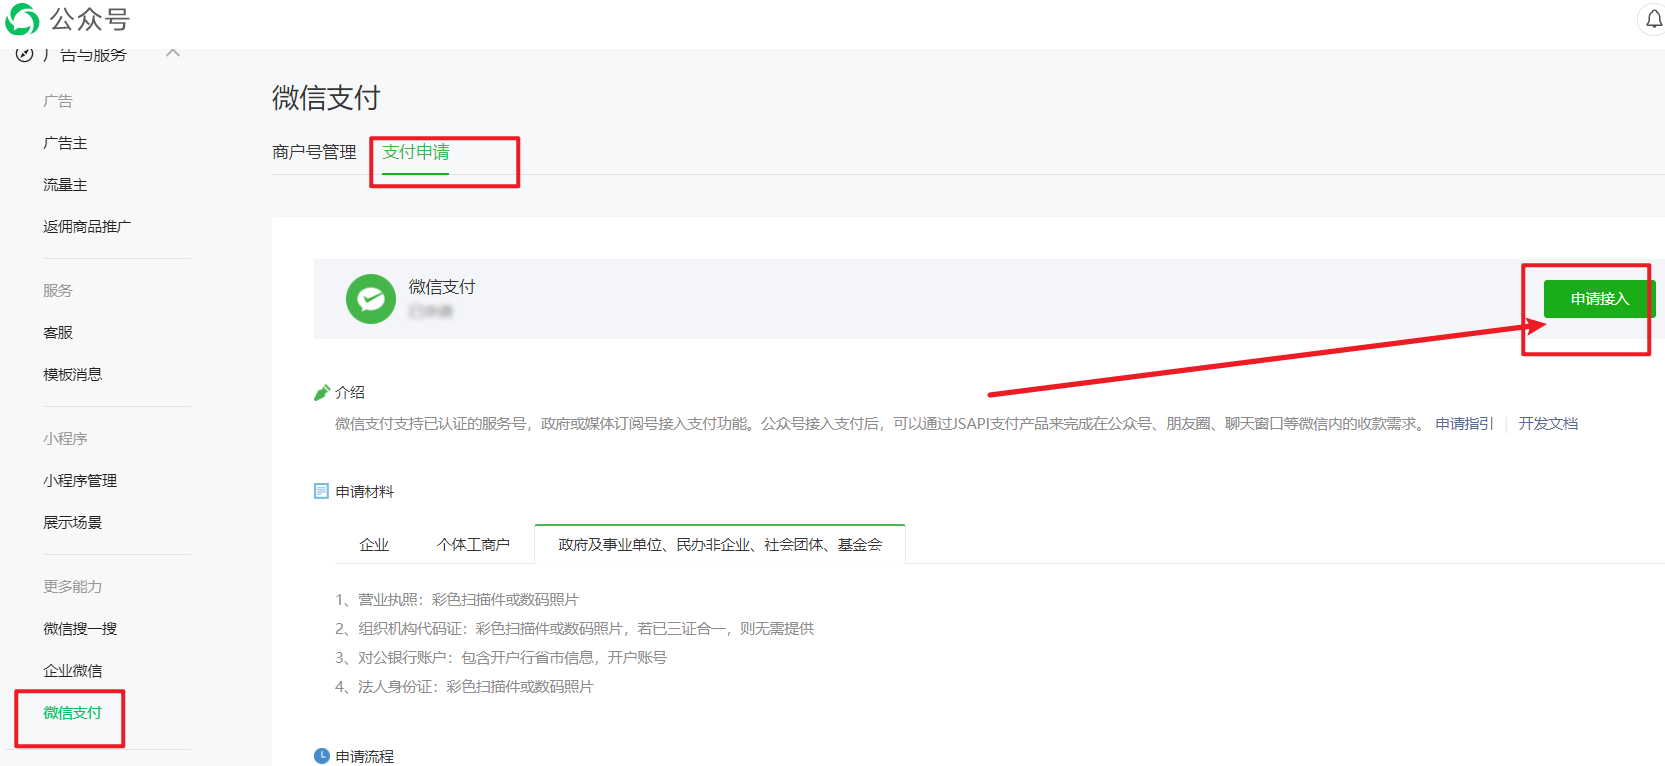Click the 广告与服务 compass icon
The image size is (1665, 766).
[x=25, y=54]
